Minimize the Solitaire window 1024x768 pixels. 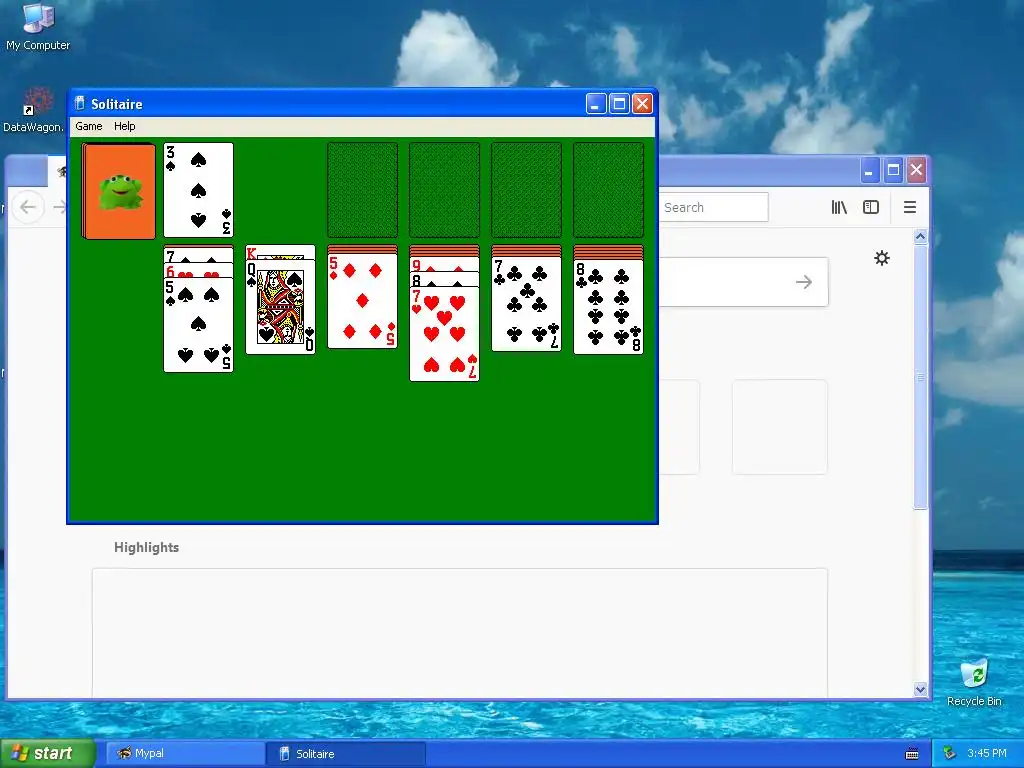pos(596,103)
